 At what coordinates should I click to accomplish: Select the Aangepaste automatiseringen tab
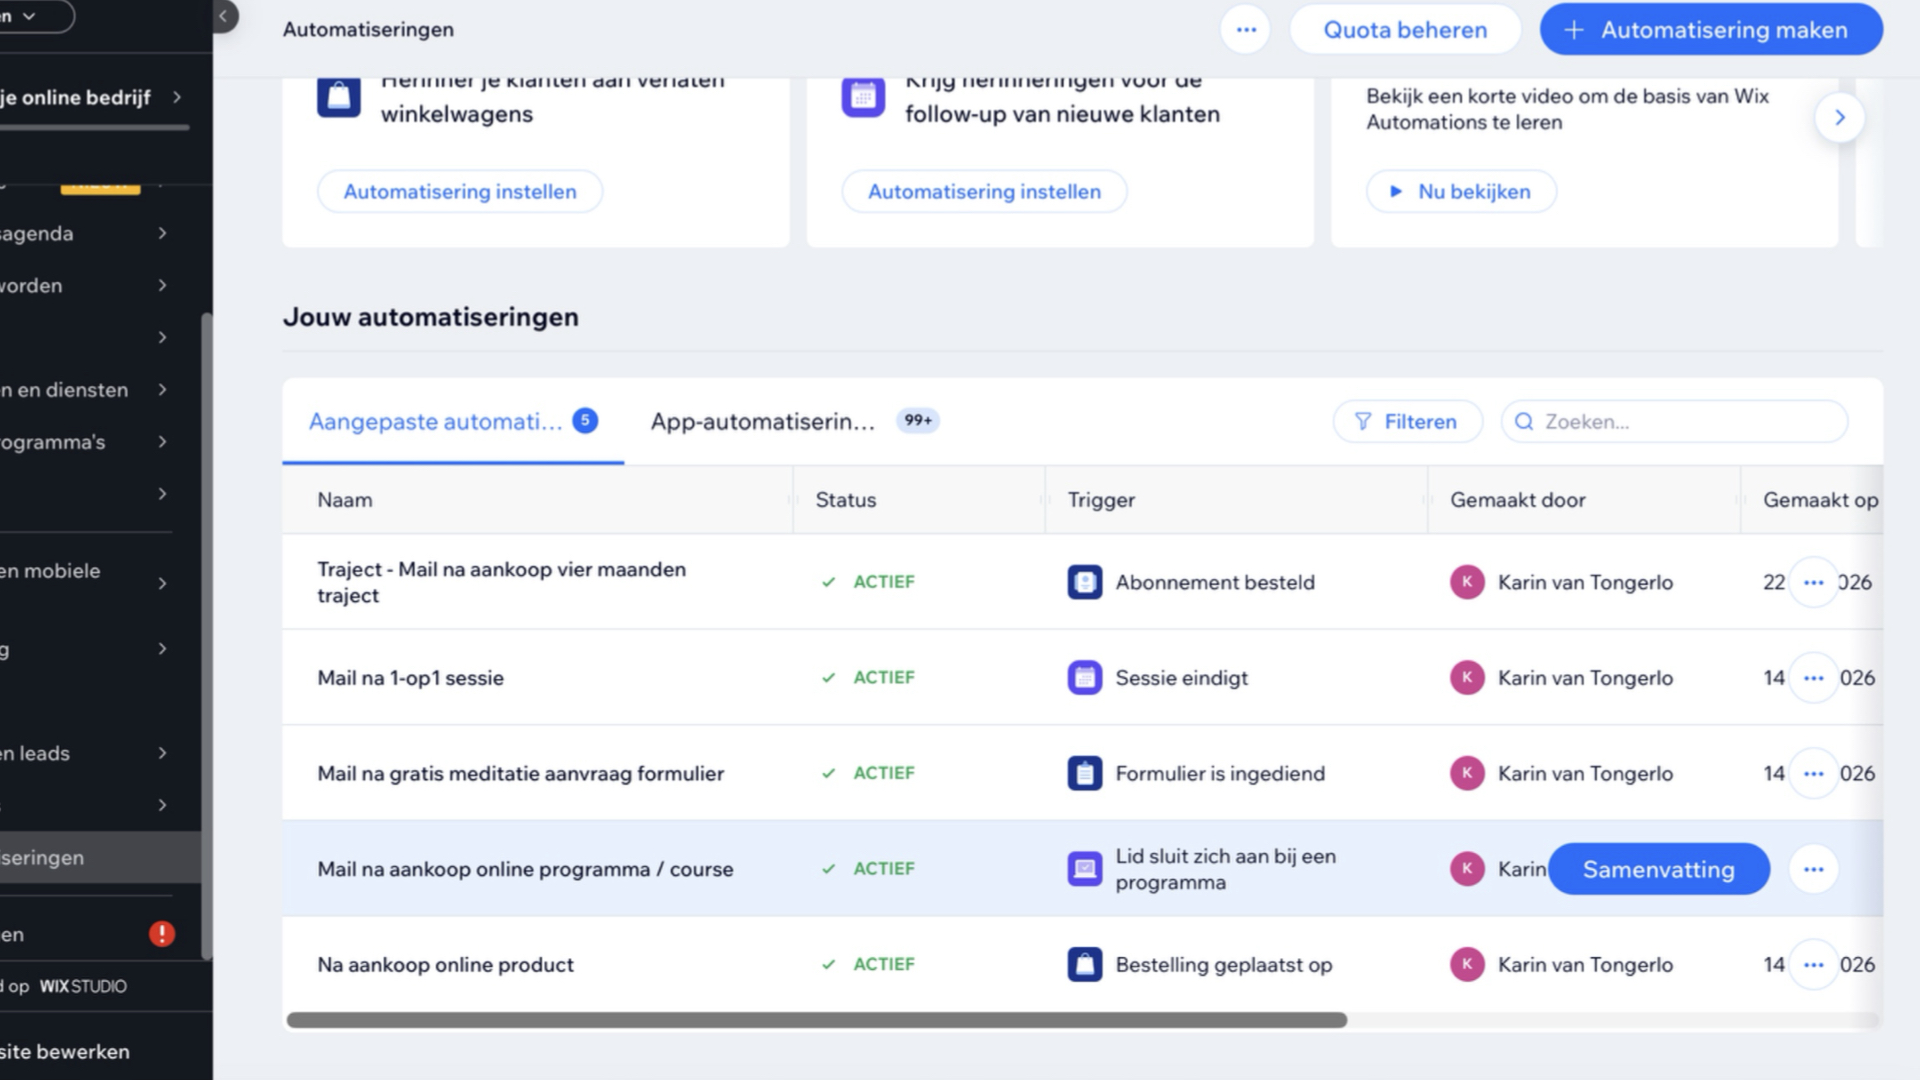click(437, 421)
